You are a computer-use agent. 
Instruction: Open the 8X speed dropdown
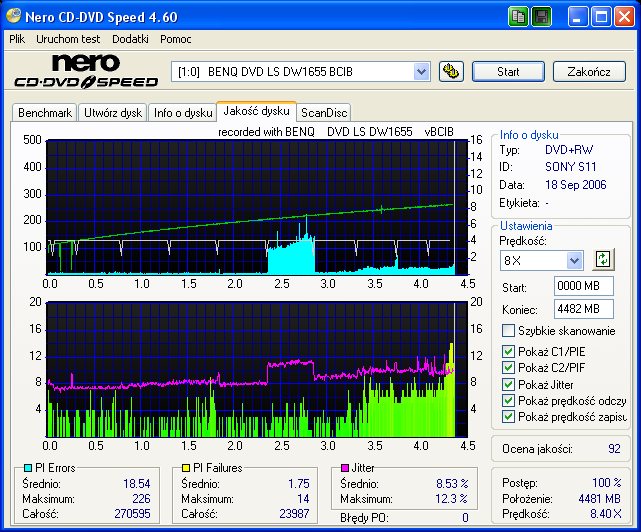(x=574, y=260)
